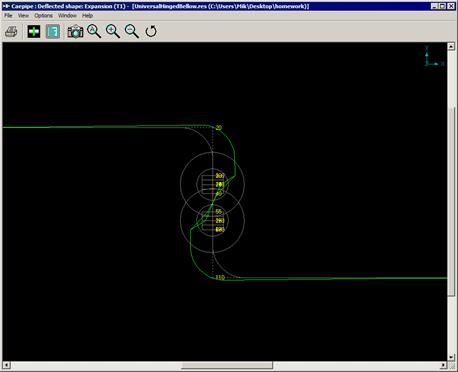Open the teal results window icon

(x=53, y=32)
